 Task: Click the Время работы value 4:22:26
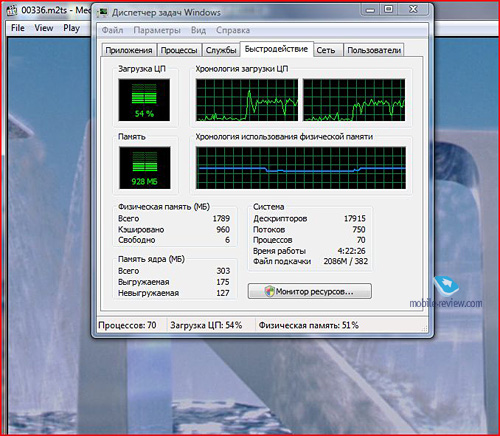(x=352, y=251)
